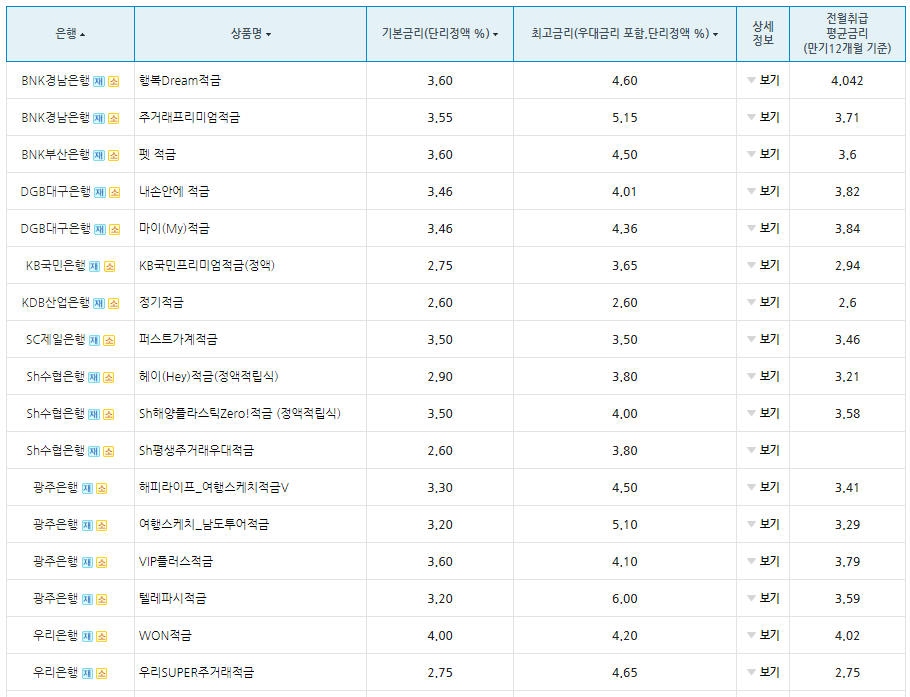Click the 재 icon beside Sh수협은행 헤이(Hey)적금 row
The image size is (910, 697).
click(x=96, y=376)
